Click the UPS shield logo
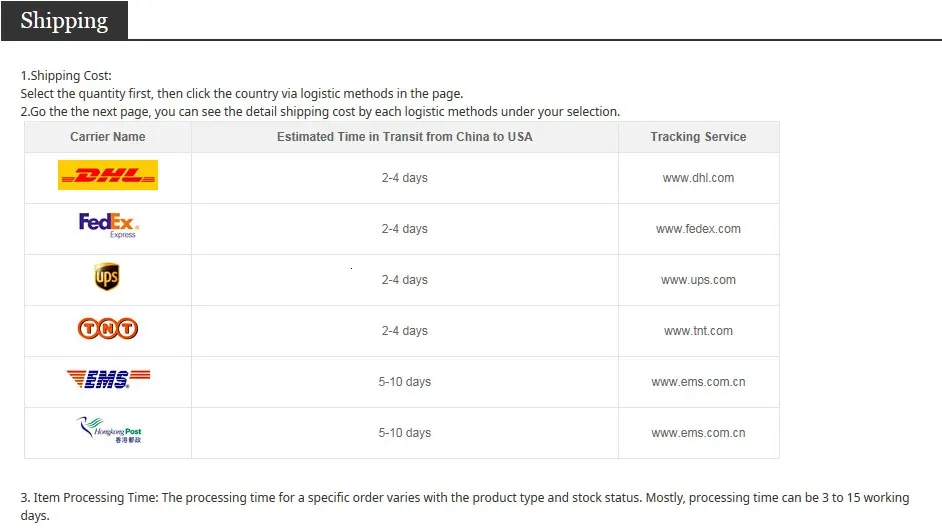This screenshot has height=530, width=942. pyautogui.click(x=107, y=276)
